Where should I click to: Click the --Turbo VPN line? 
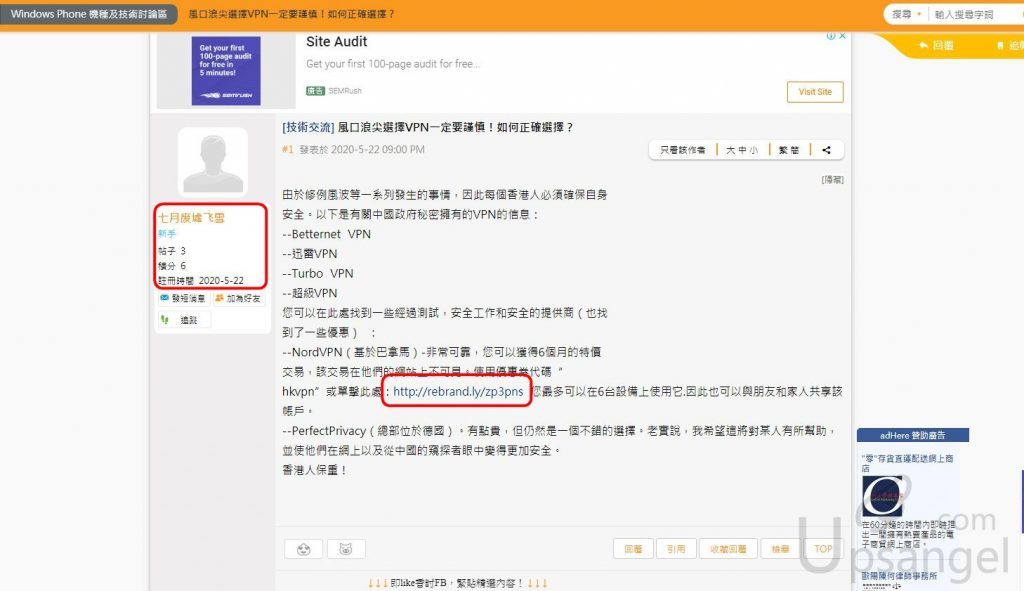click(x=317, y=274)
